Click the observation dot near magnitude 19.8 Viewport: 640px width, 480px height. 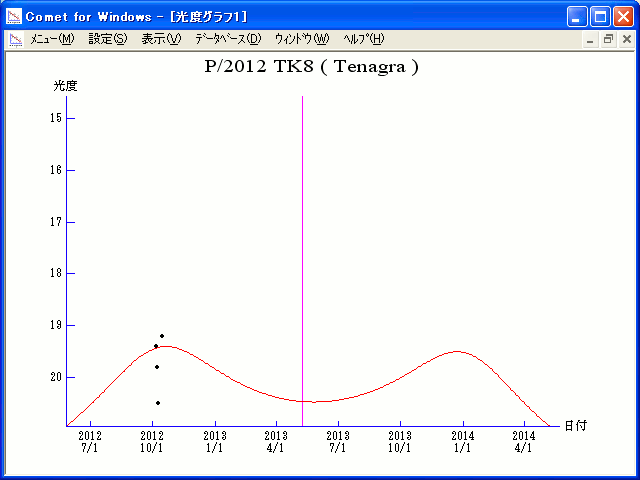(157, 367)
